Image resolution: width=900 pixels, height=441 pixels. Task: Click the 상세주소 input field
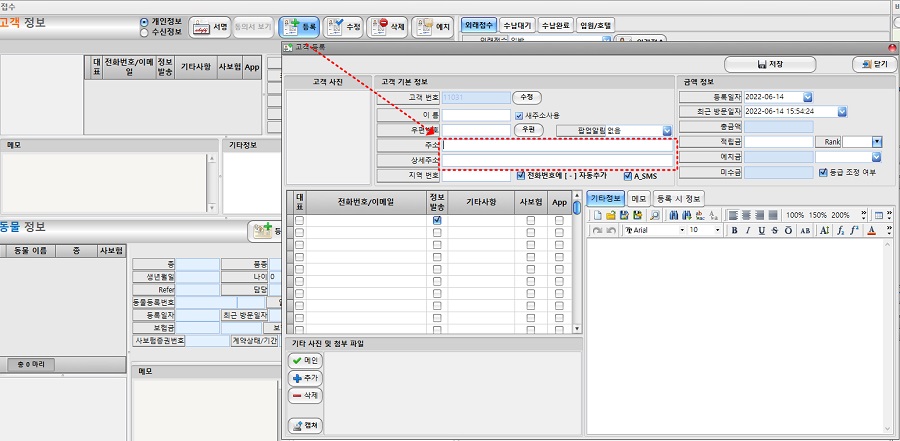point(557,160)
